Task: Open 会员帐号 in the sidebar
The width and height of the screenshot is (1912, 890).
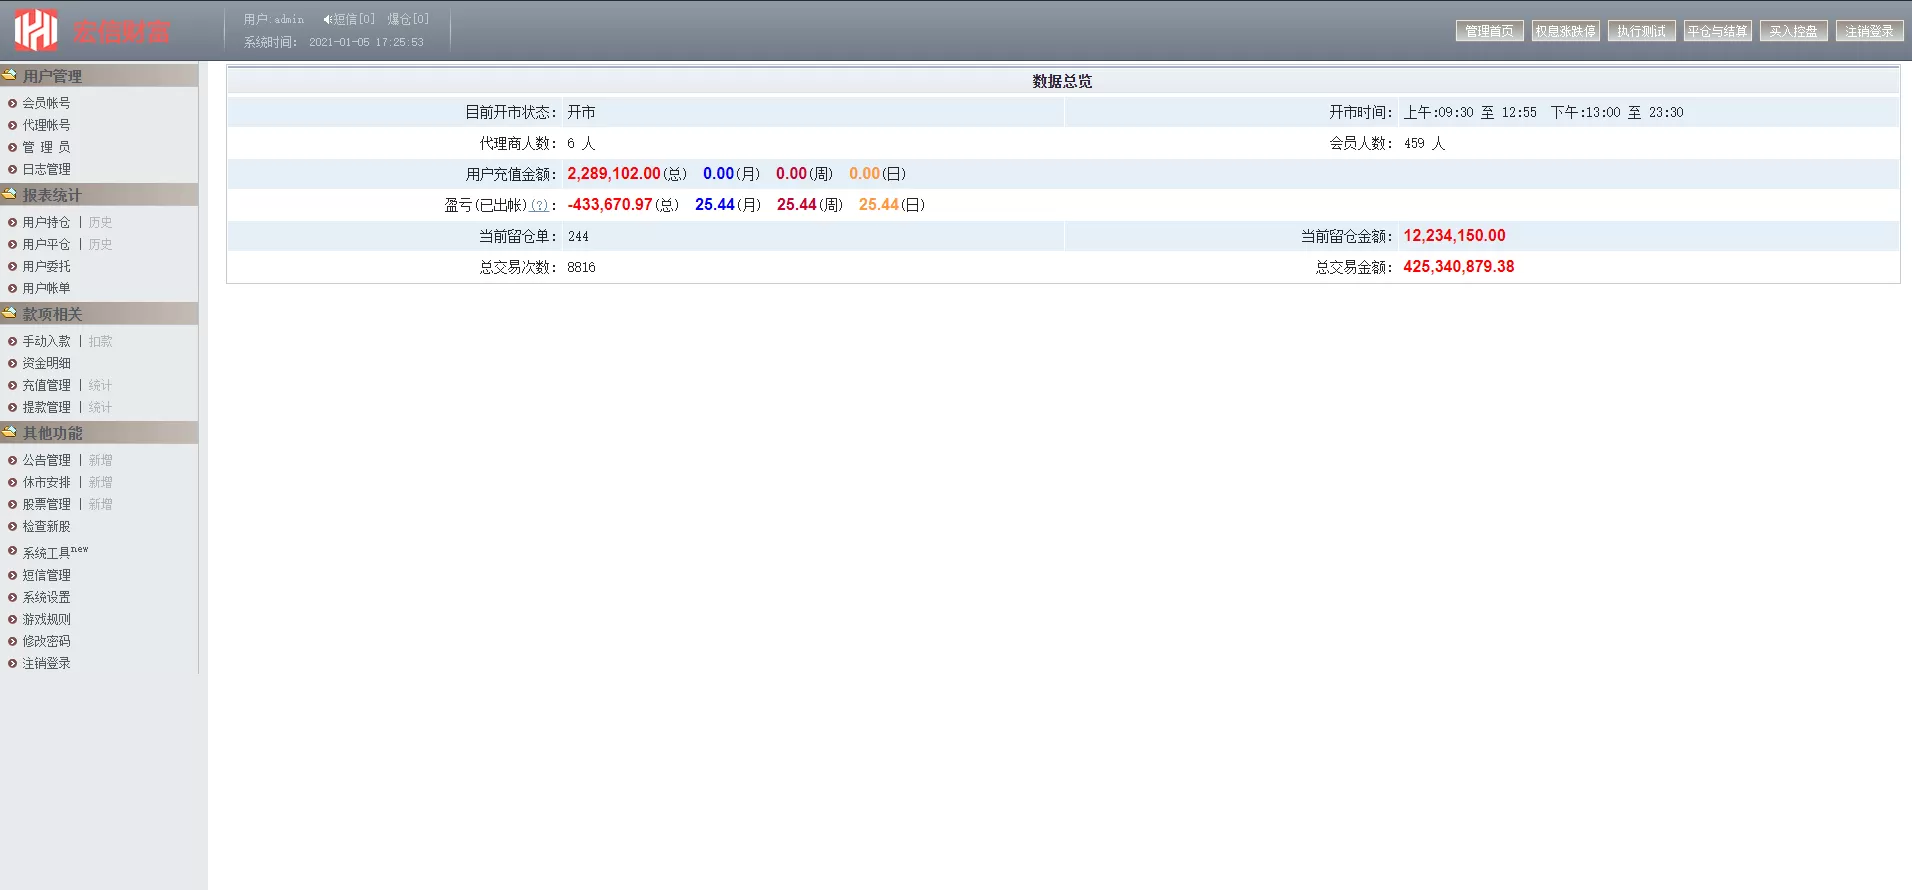Action: coord(47,103)
